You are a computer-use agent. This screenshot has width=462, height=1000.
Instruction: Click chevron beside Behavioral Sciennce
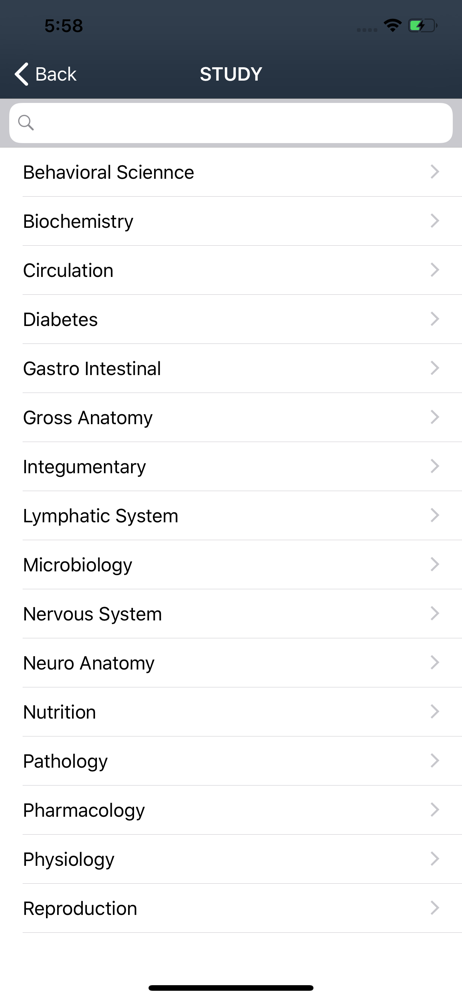click(435, 172)
